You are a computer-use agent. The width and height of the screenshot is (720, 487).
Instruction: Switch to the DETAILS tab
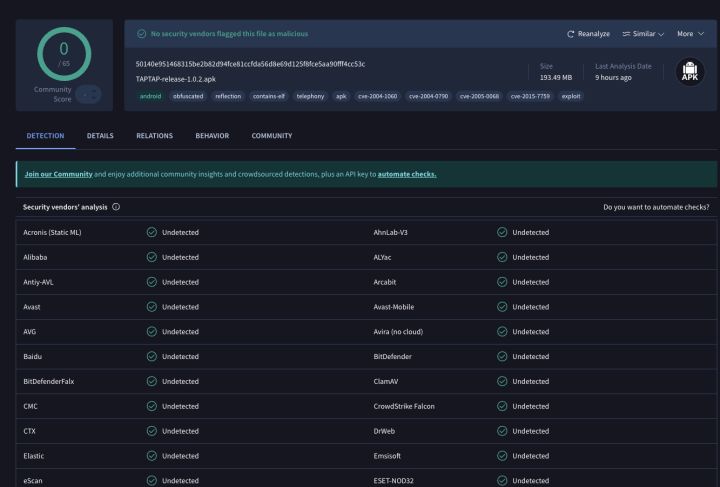click(100, 136)
